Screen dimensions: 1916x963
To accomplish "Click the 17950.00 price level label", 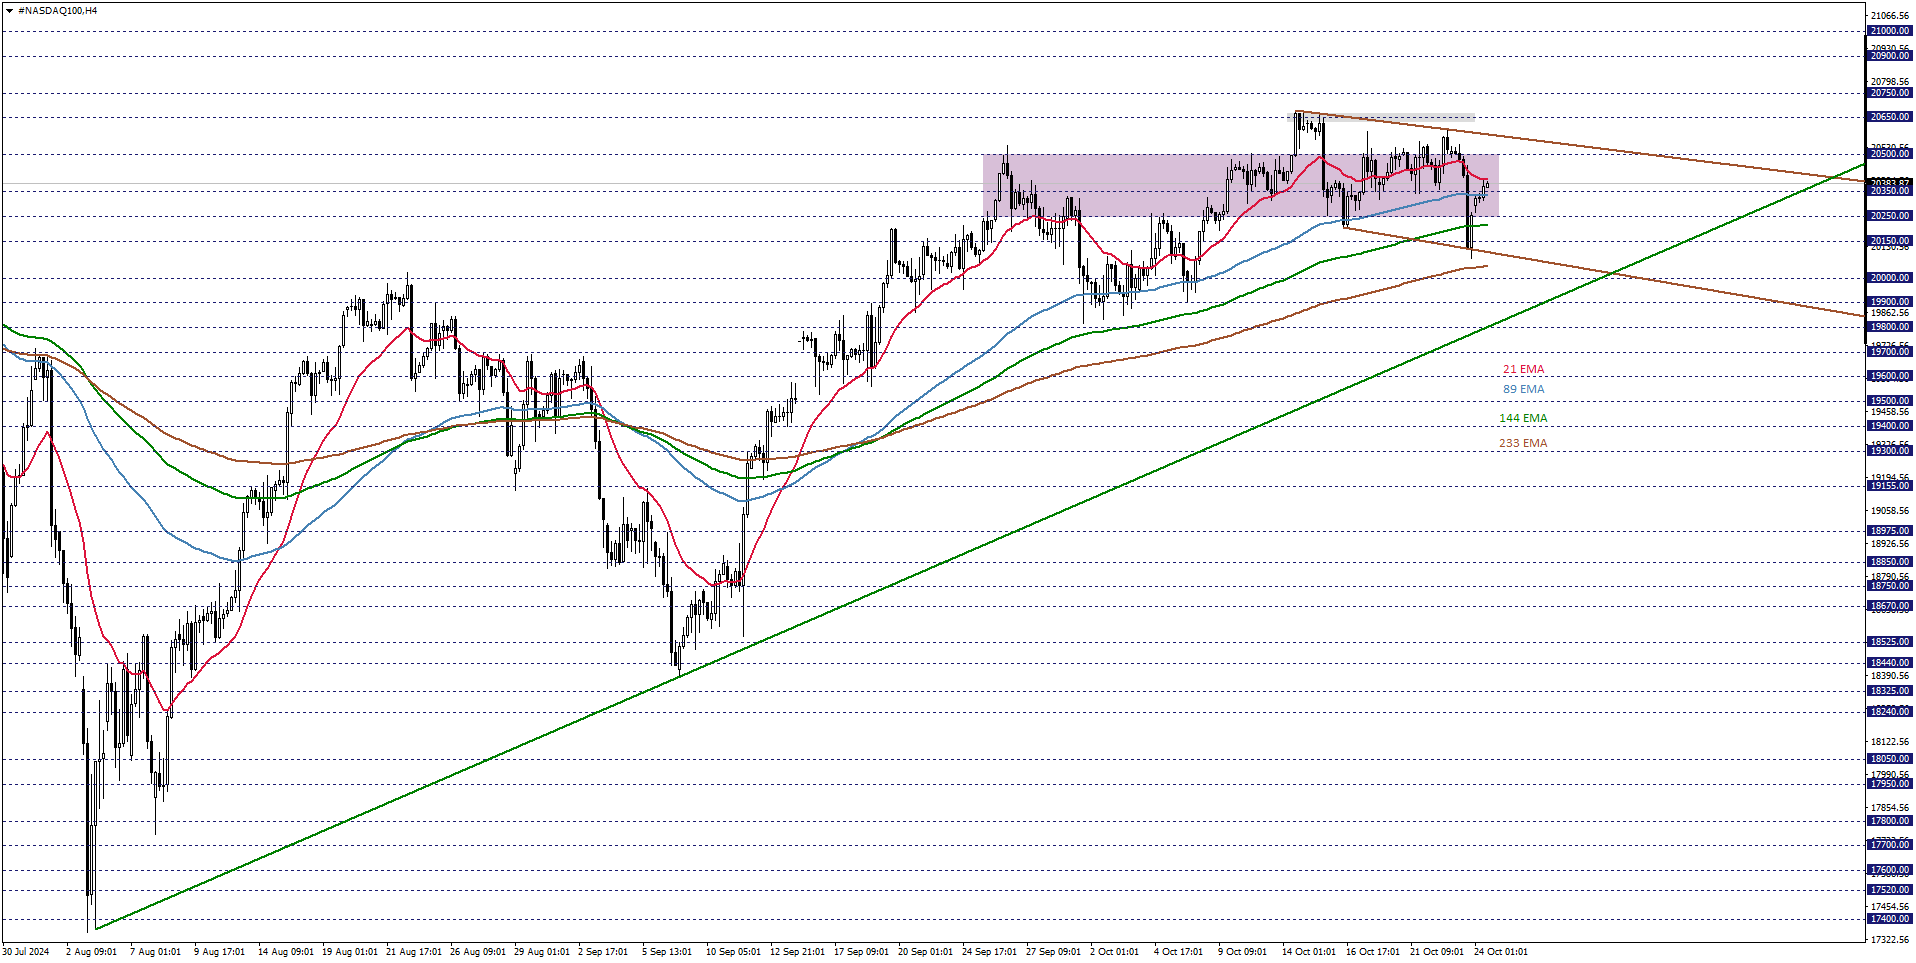I will (x=1889, y=784).
